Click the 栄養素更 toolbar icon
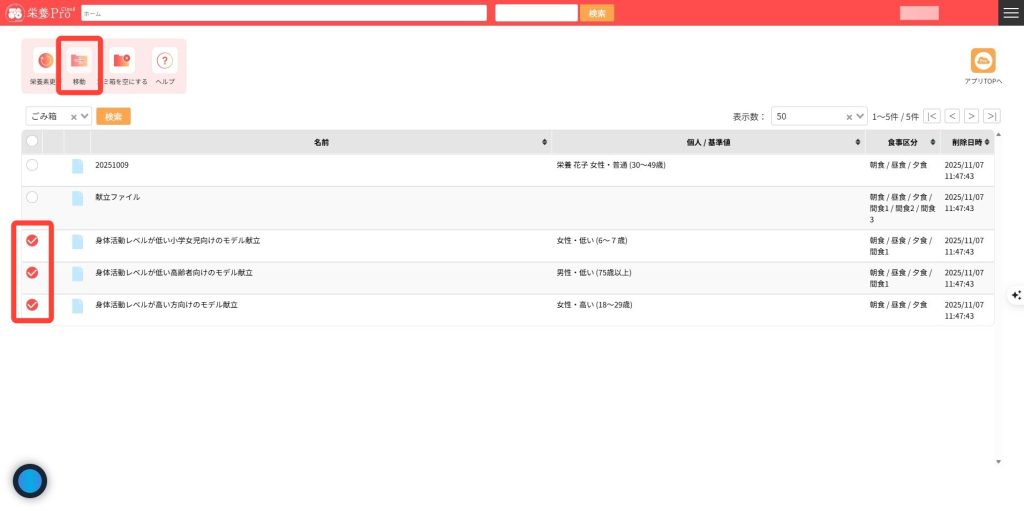1024x511 pixels. (44, 61)
